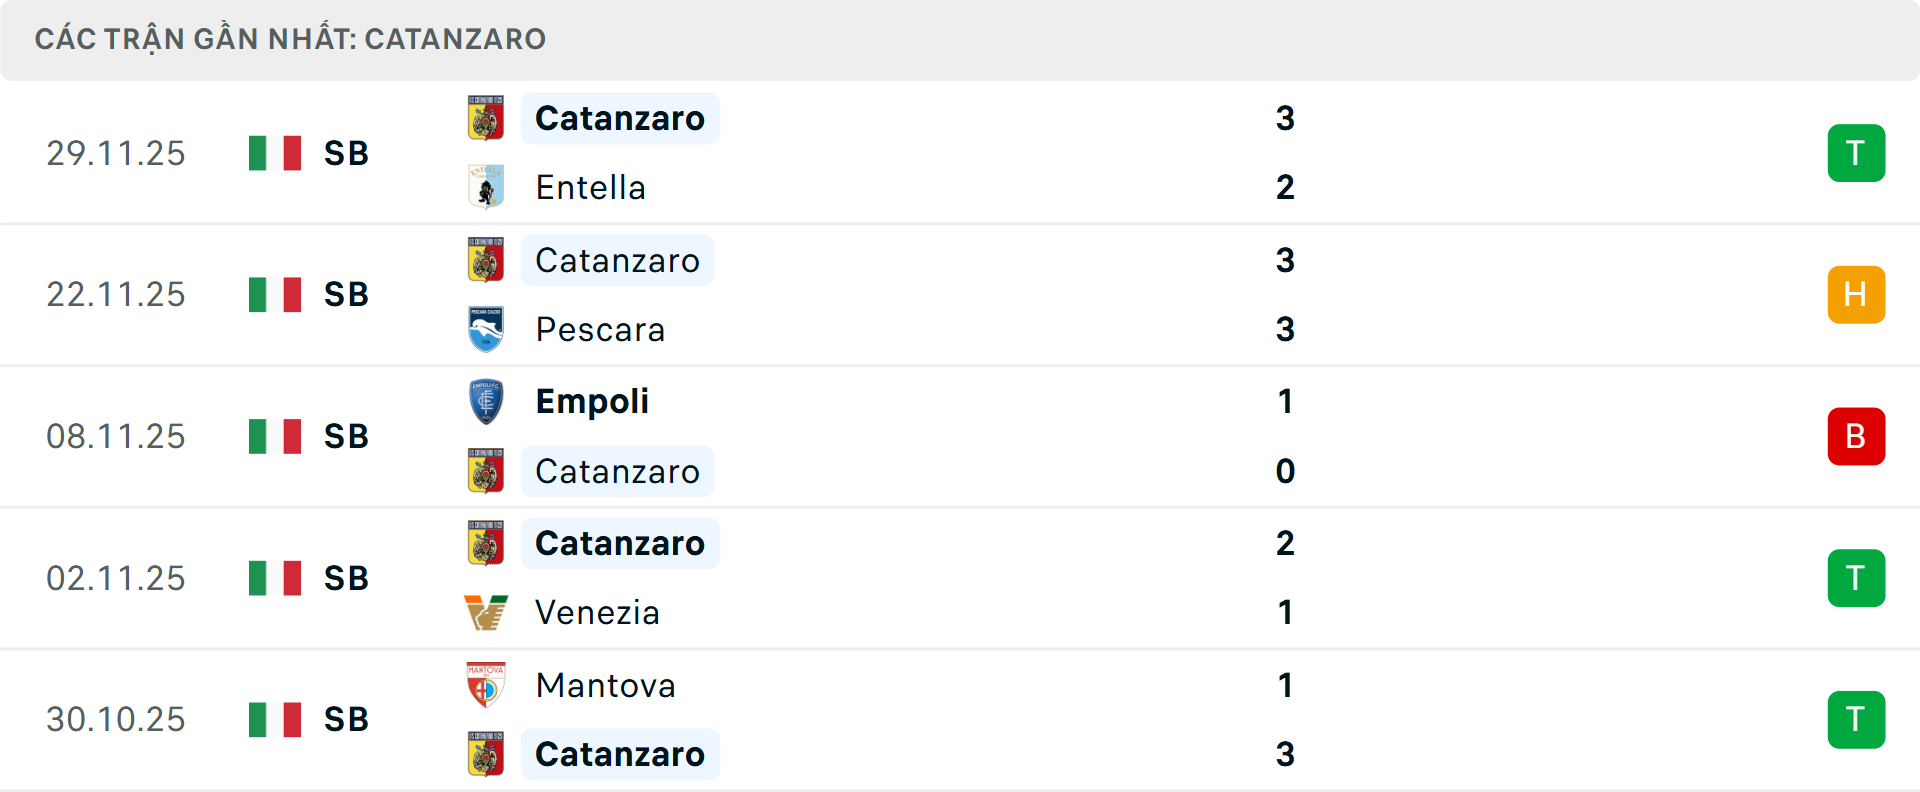Click green T badge for Venezia match
Viewport: 1920px width, 792px height.
pos(1856,578)
